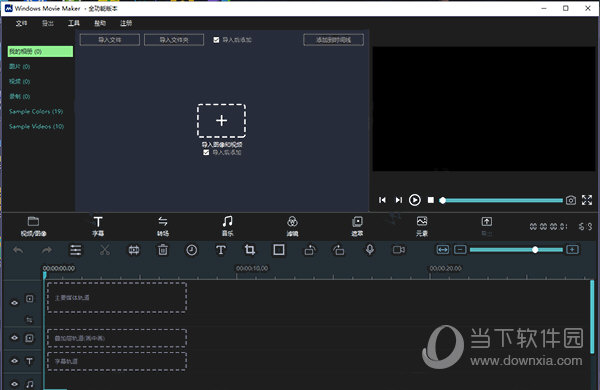The width and height of the screenshot is (600, 390).
Task: Open the fourth menu (Help) in menu bar
Action: (x=100, y=23)
